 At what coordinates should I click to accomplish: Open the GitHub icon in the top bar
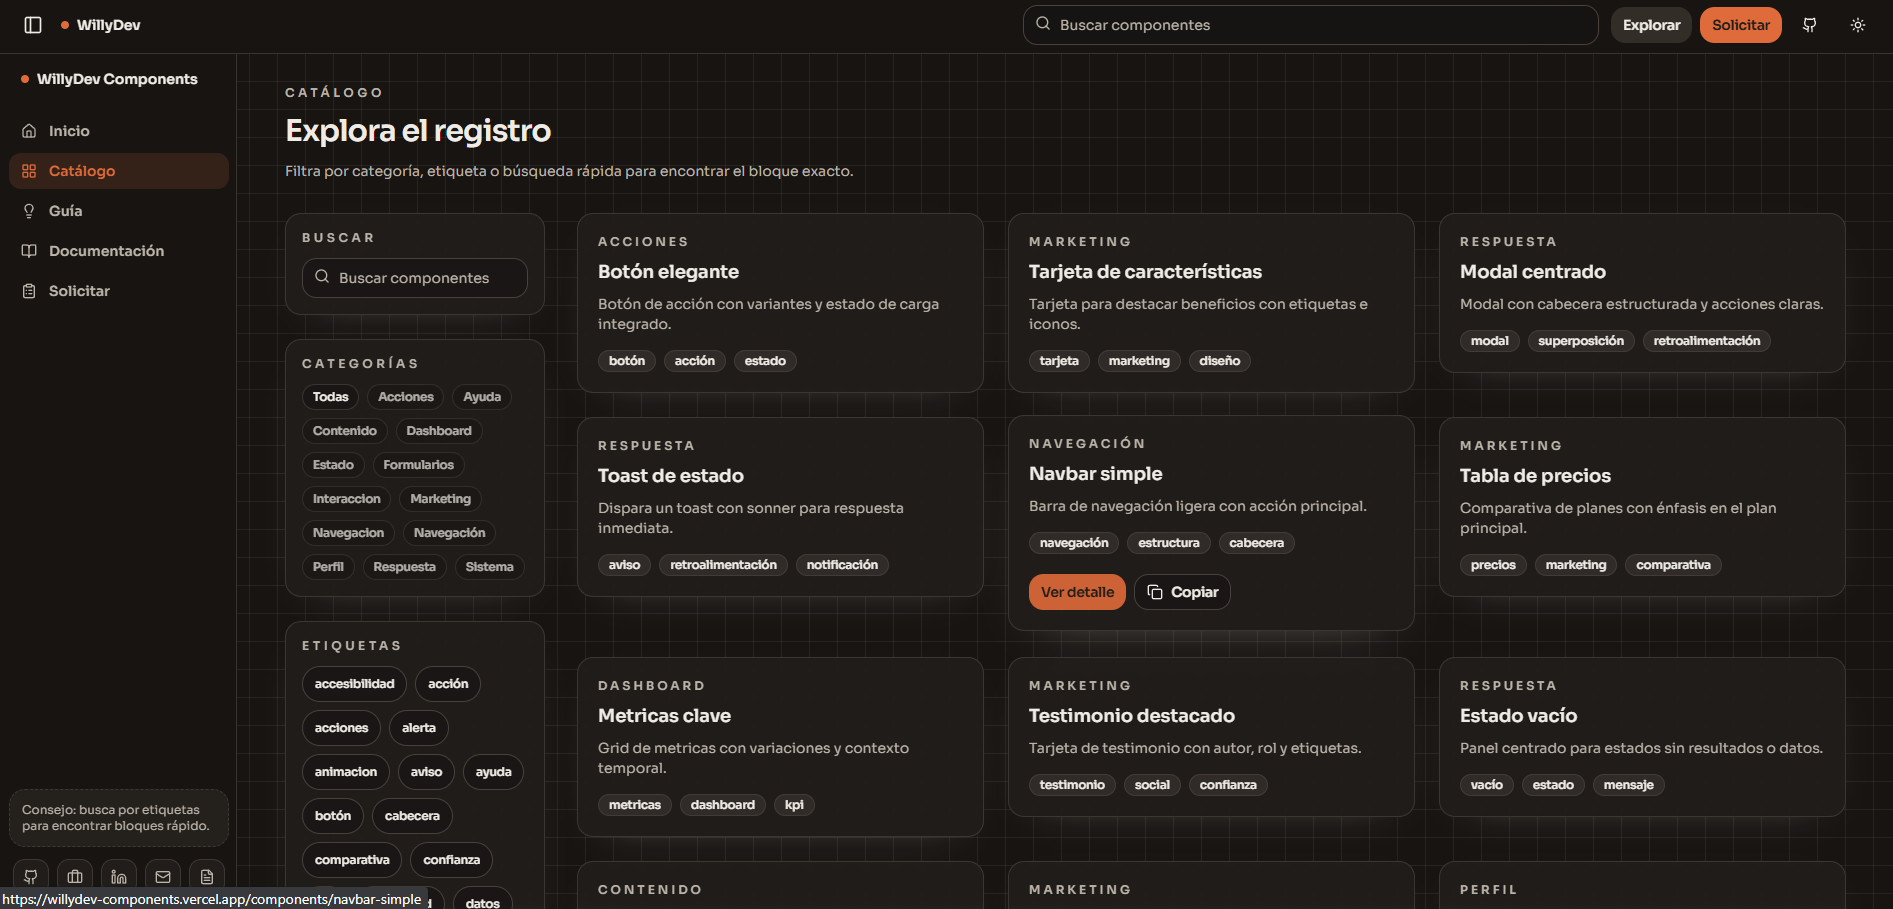pyautogui.click(x=1809, y=24)
